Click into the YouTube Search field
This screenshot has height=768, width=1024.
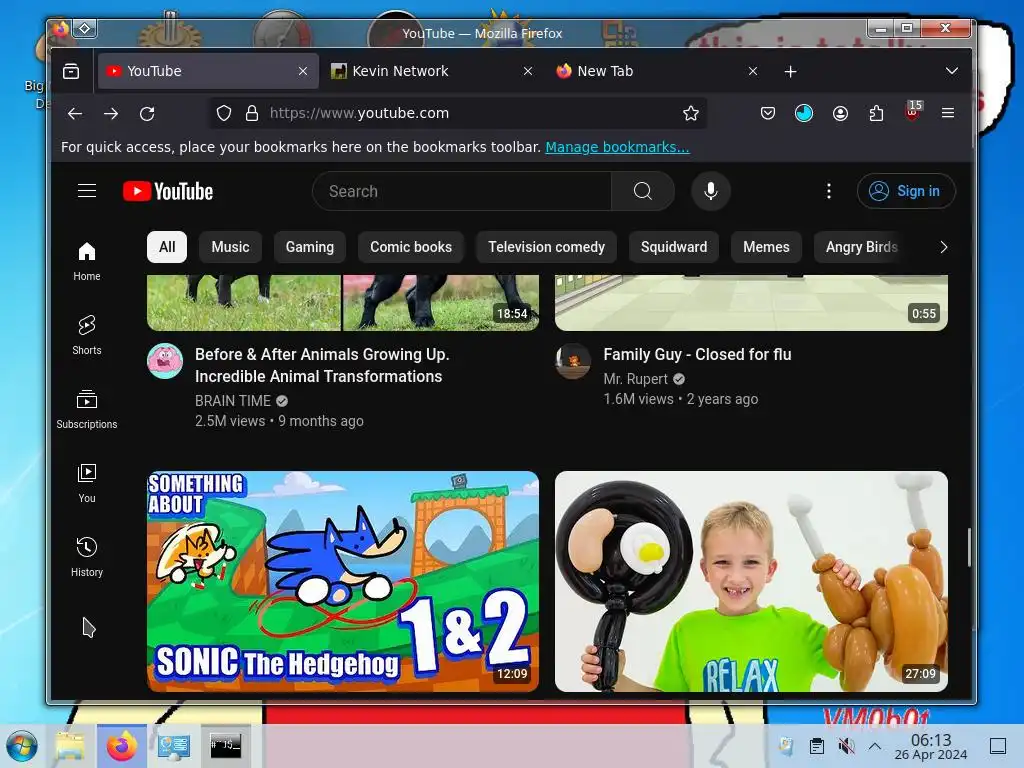(462, 191)
